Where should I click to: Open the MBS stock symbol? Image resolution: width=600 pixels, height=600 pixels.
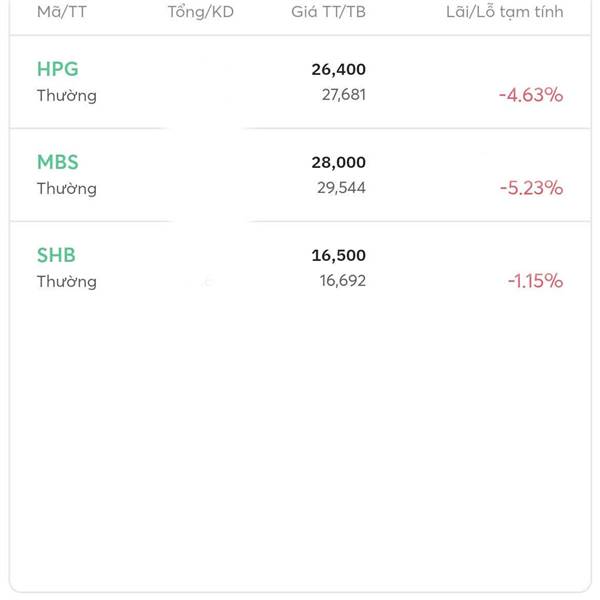pyautogui.click(x=57, y=162)
